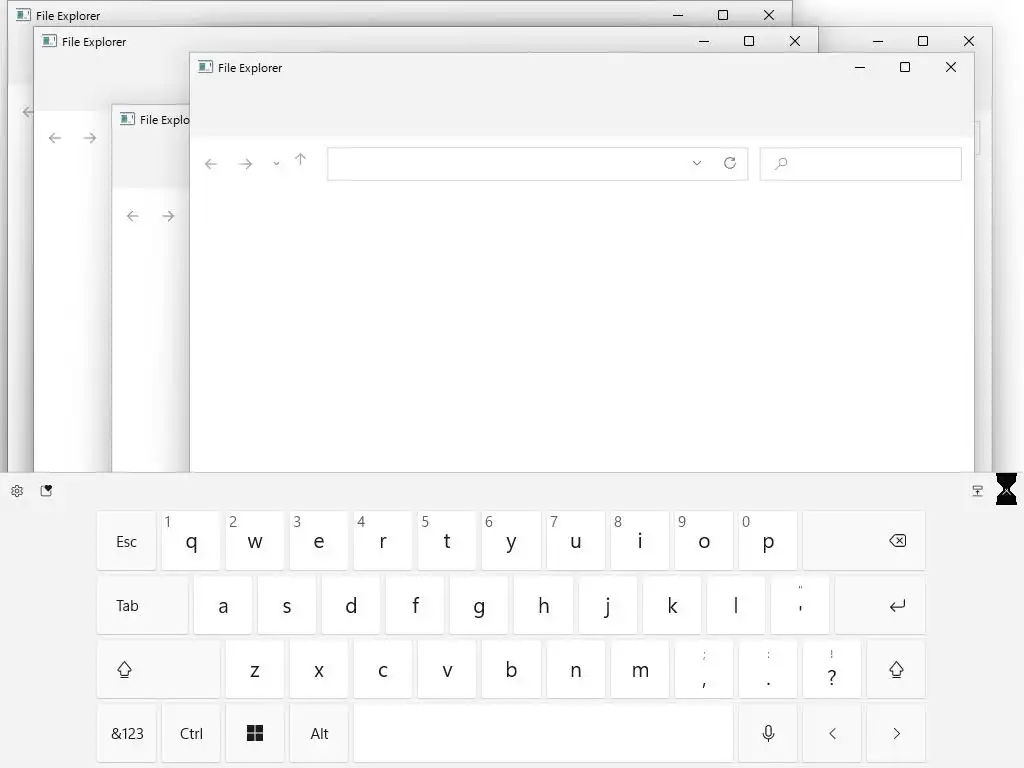Click the magnifier search icon

click(781, 164)
